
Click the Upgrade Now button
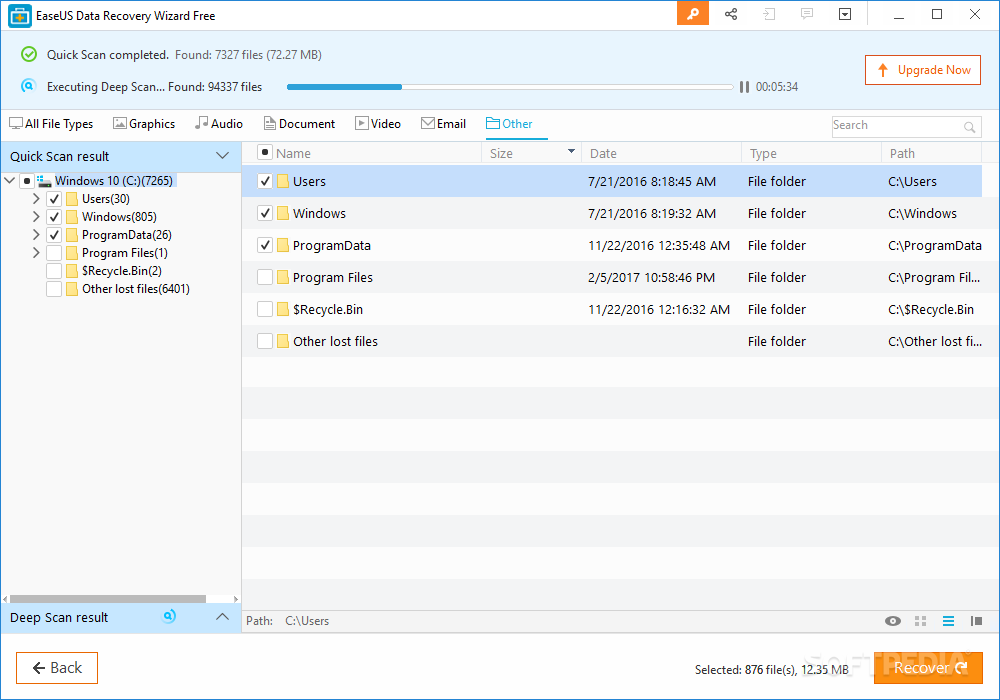click(923, 70)
